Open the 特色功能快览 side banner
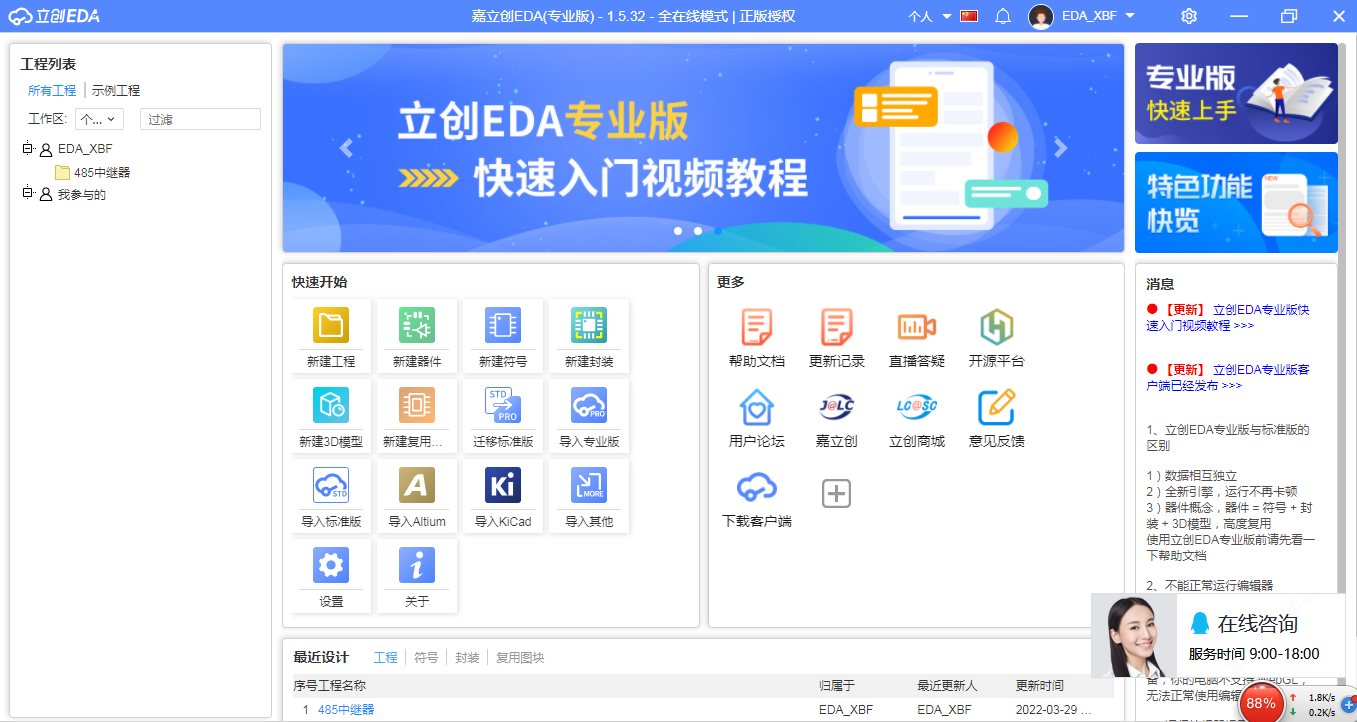The image size is (1357, 722). [x=1236, y=202]
